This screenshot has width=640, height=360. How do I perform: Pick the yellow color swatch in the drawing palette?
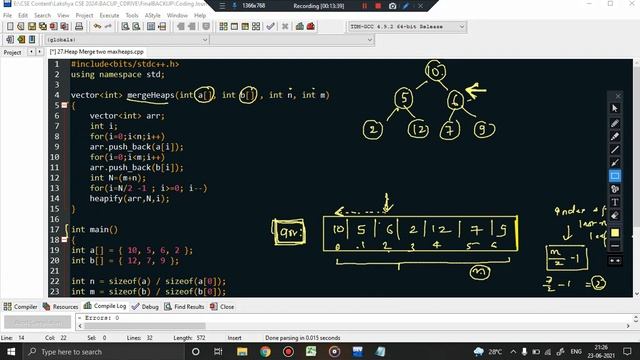615,233
